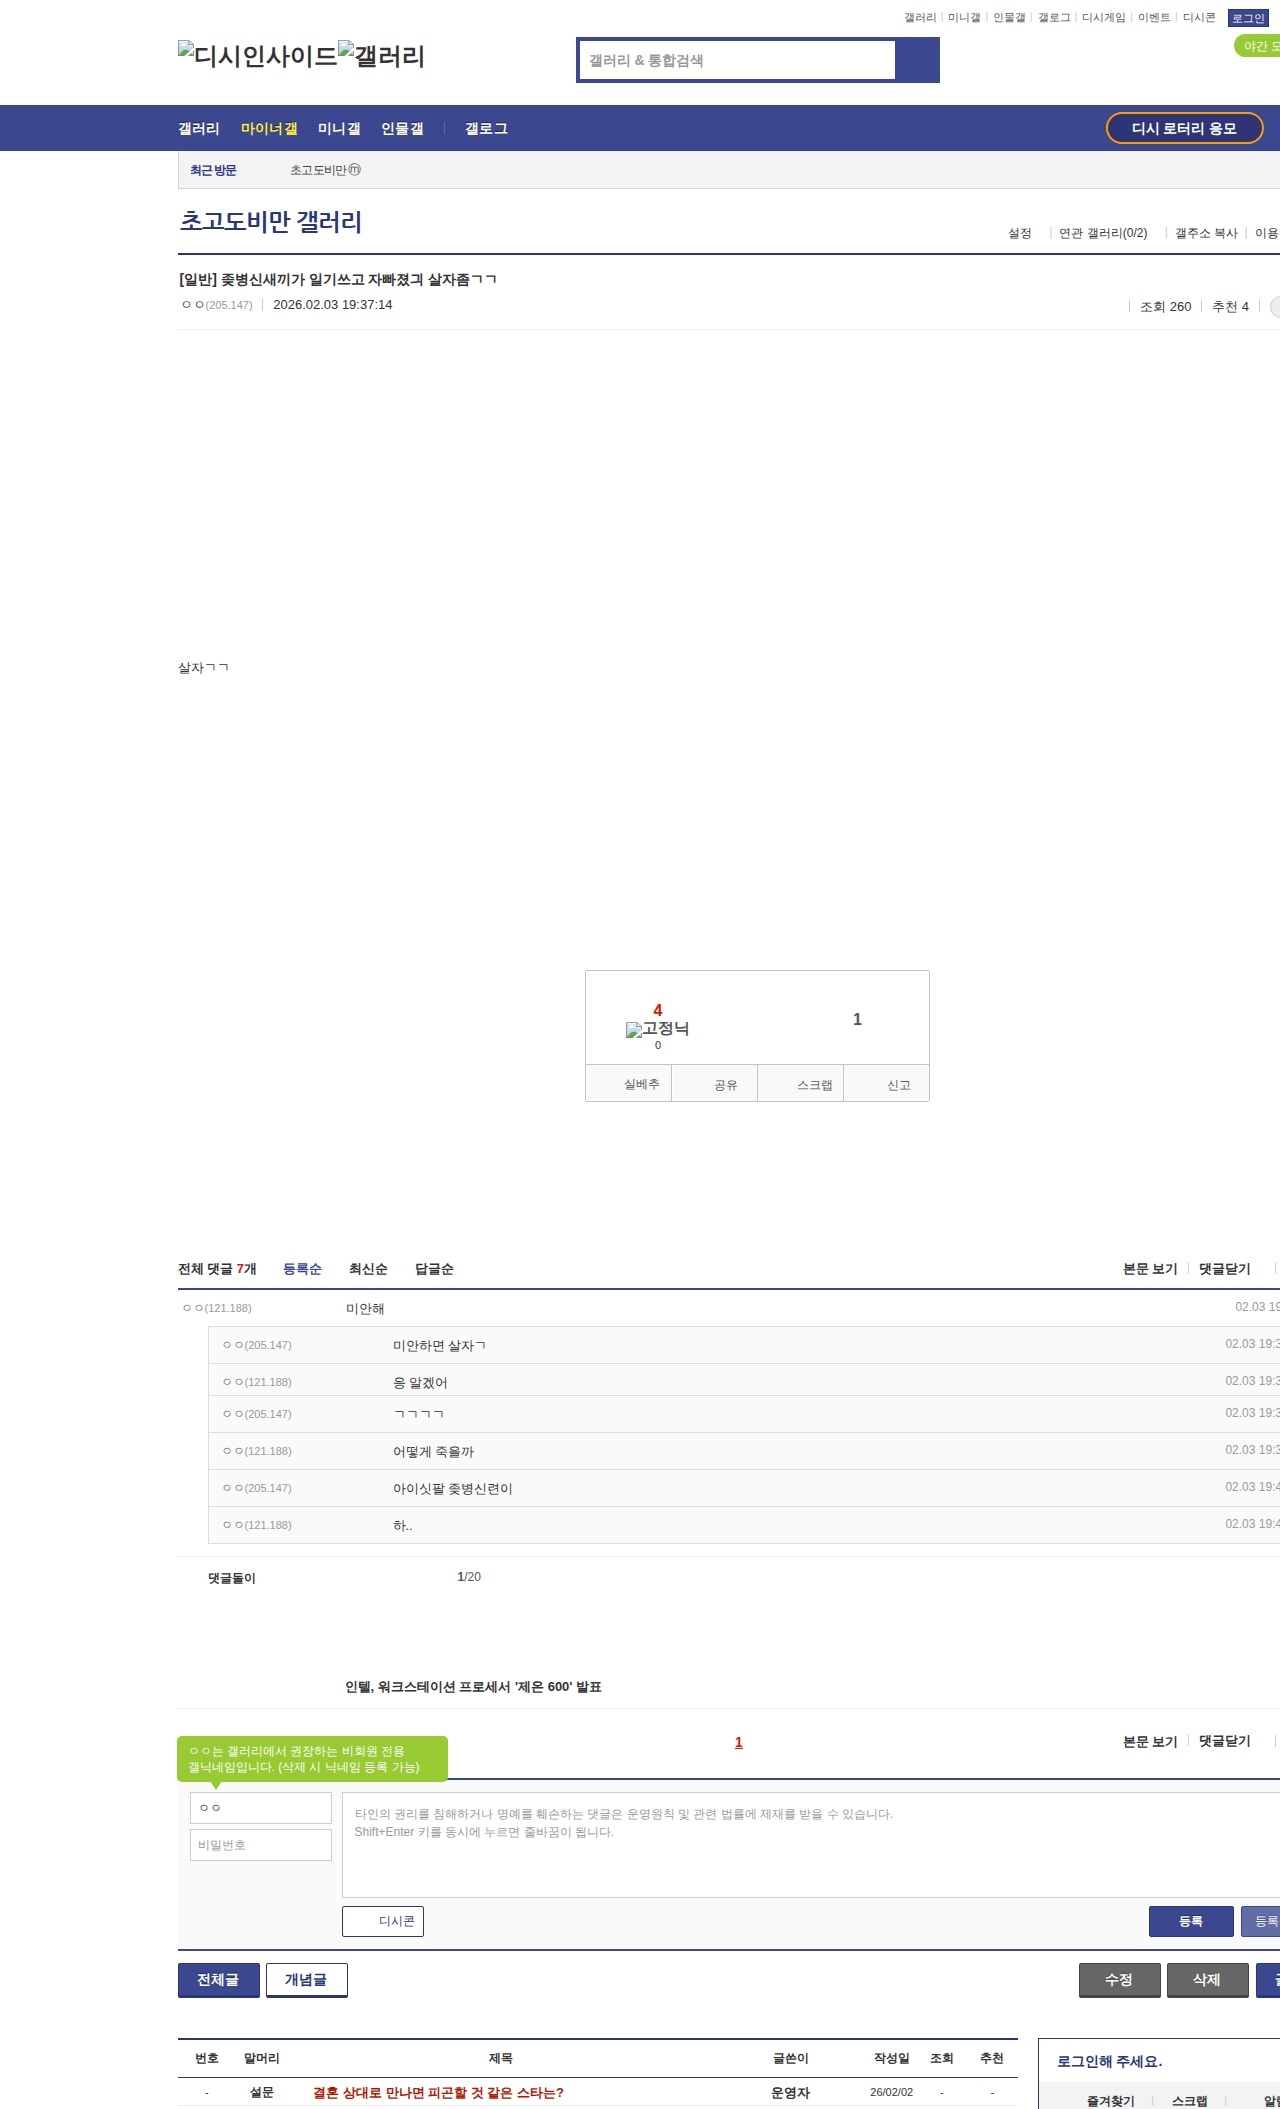Image resolution: width=1280 pixels, height=2109 pixels.
Task: Open the 인텔 '제온 600' 발표 news link
Action: point(473,1687)
